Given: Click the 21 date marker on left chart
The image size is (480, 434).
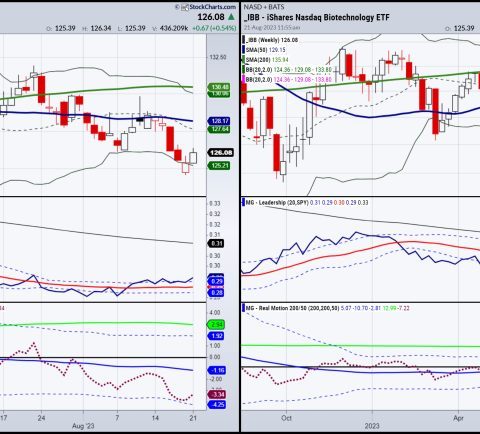Looking at the screenshot, I should [194, 418].
